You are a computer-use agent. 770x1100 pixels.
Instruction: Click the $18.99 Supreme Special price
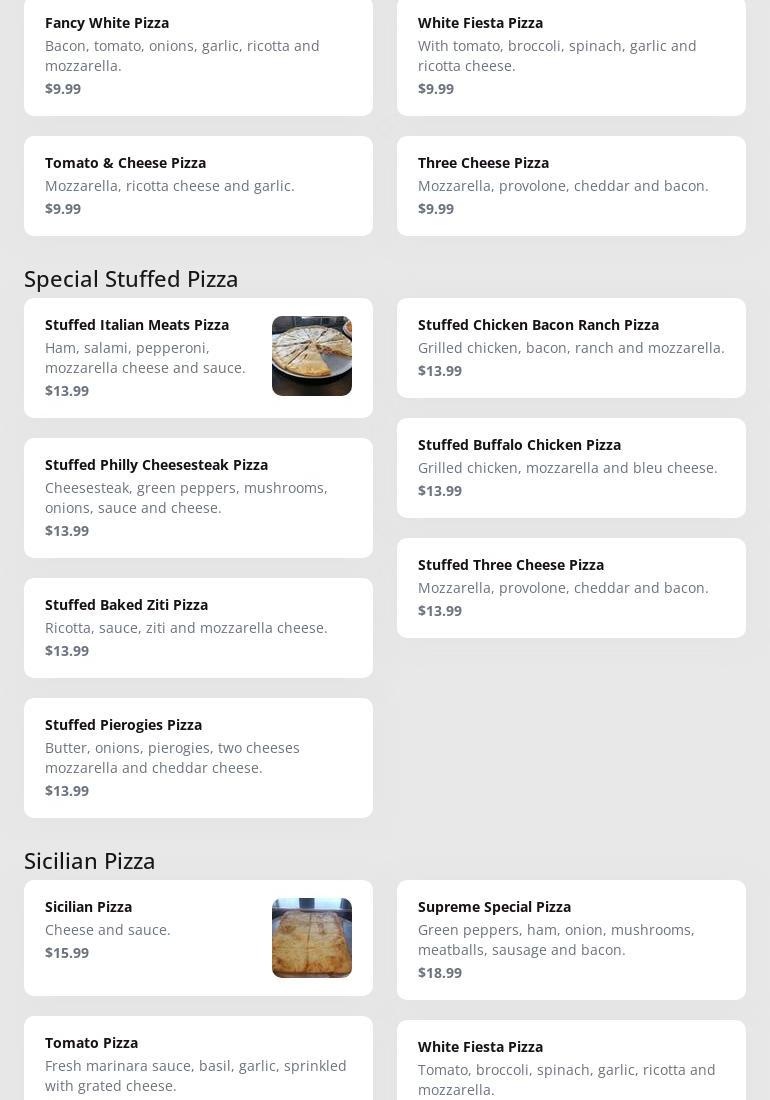pos(440,973)
